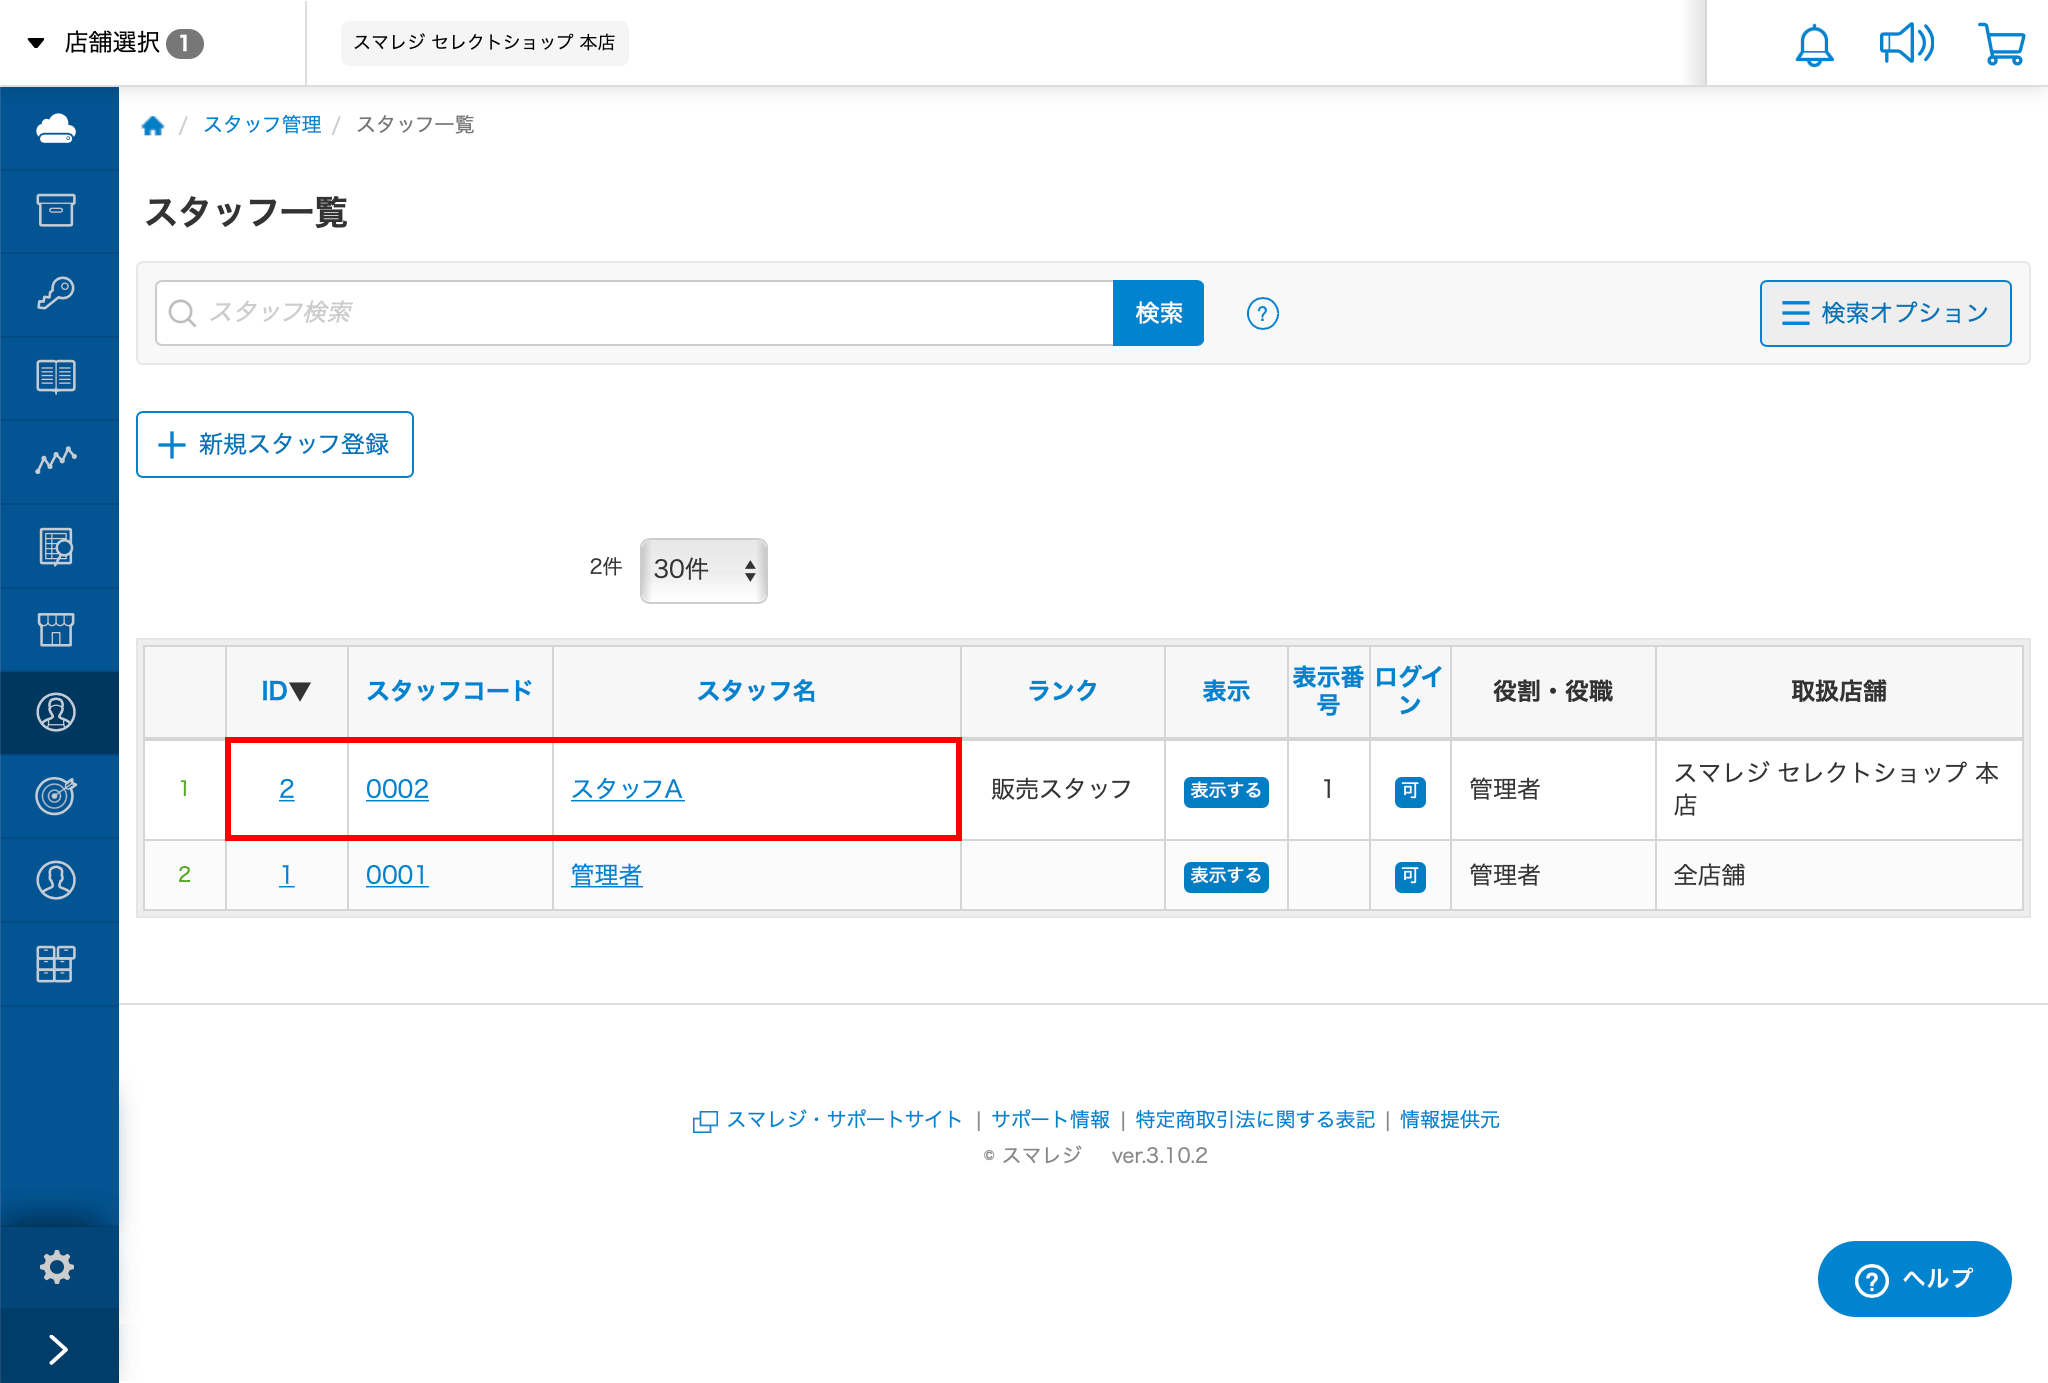Screen dimensions: 2048x1383
Task: Open the settings gear icon
Action: pos(57,1267)
